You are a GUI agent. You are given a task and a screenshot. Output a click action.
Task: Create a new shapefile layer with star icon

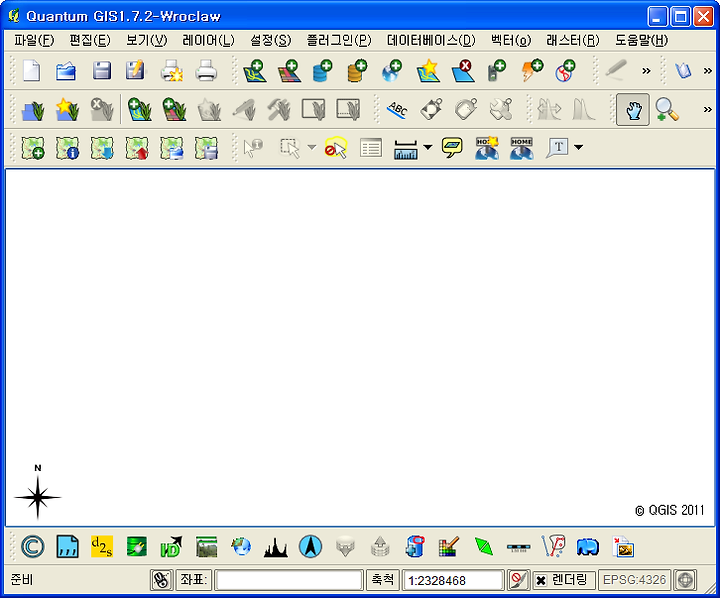point(428,71)
